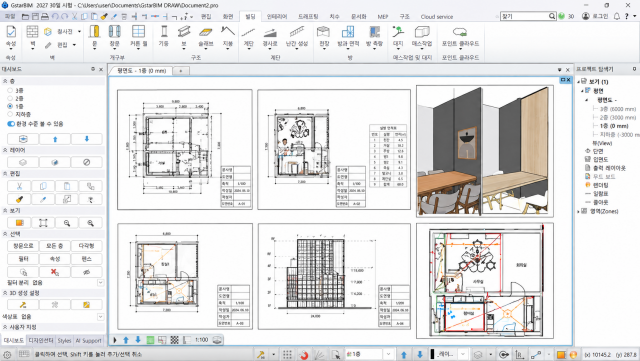
Task: Switch to the AI Support panel tab
Action: 89,340
